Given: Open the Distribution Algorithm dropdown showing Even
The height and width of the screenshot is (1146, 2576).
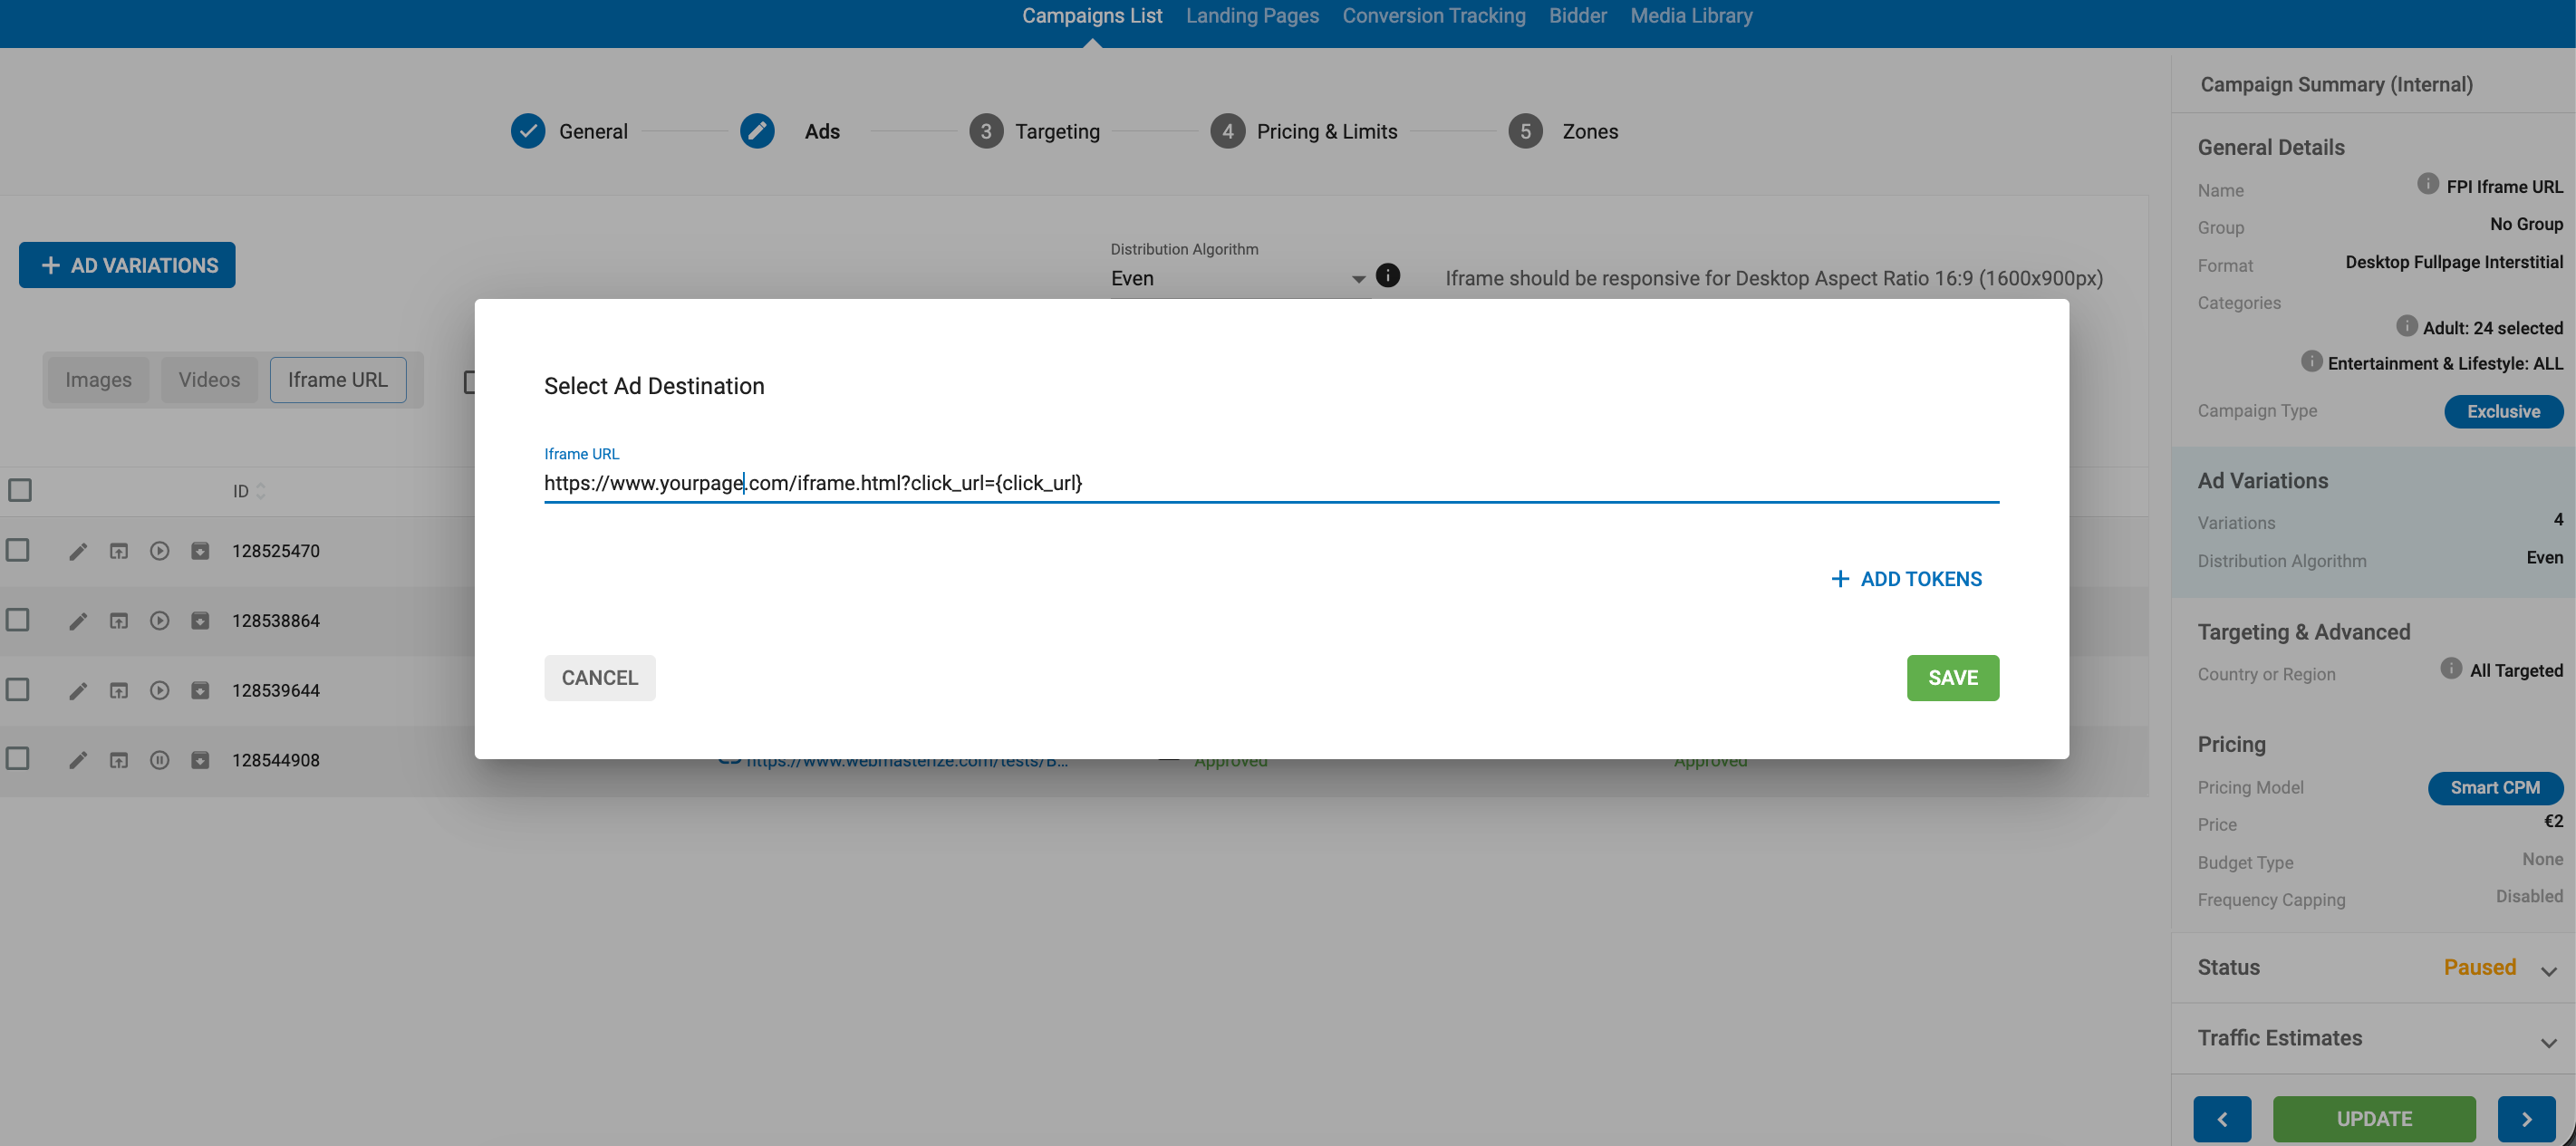Looking at the screenshot, I should 1240,278.
